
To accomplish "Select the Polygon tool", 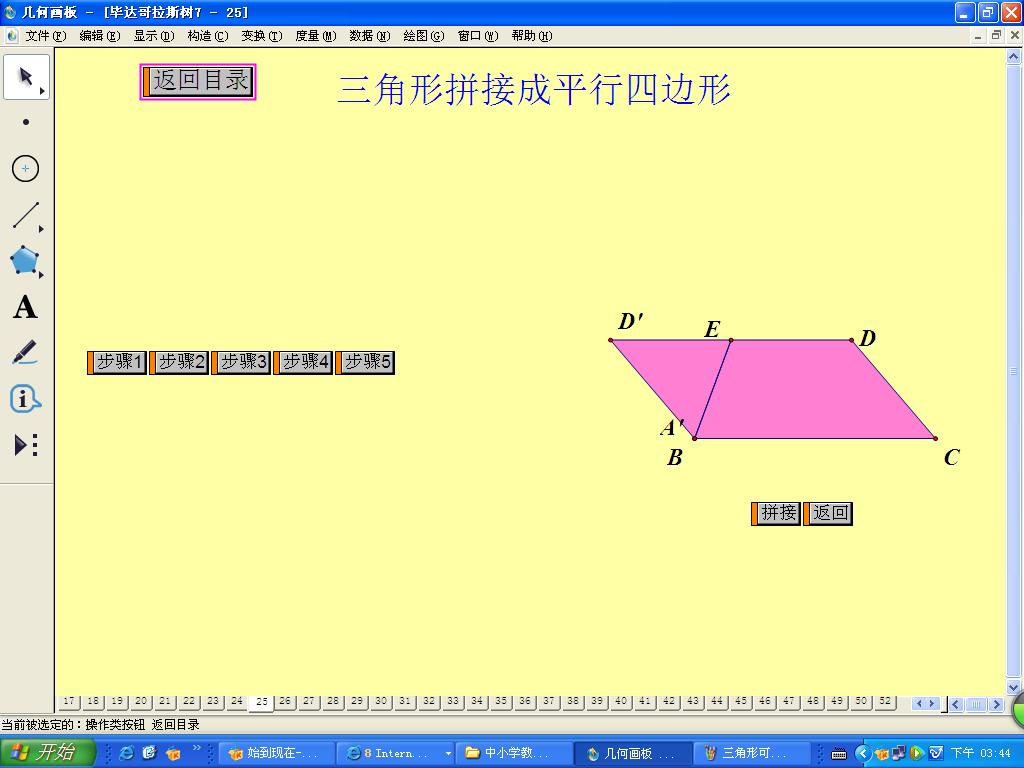I will [25, 261].
